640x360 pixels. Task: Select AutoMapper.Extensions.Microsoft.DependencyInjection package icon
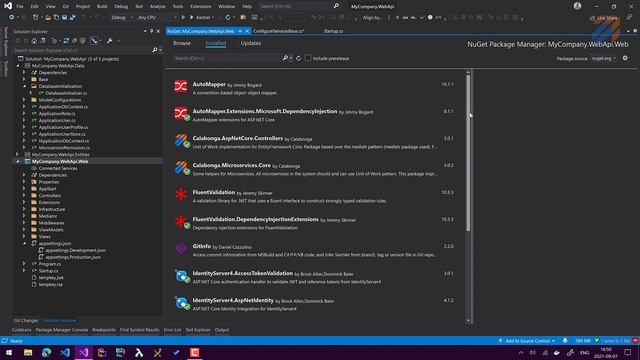[x=181, y=114]
